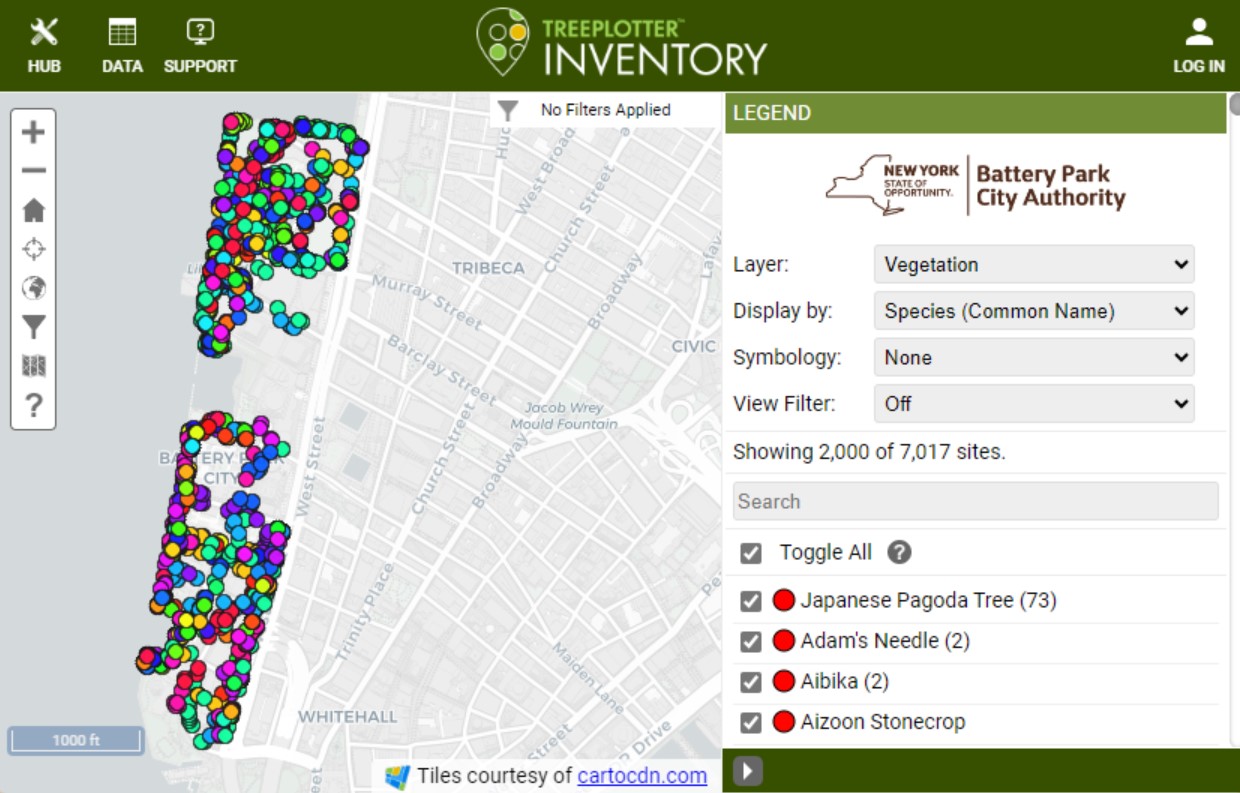Viewport: 1240px width, 793px height.
Task: Open the Layer dropdown showing Vegetation
Action: point(1034,265)
